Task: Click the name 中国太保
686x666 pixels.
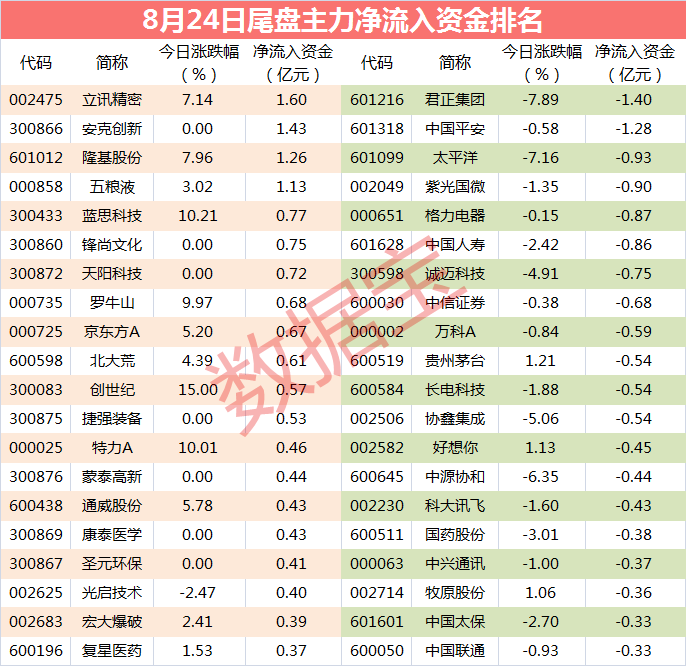Action: click(455, 622)
